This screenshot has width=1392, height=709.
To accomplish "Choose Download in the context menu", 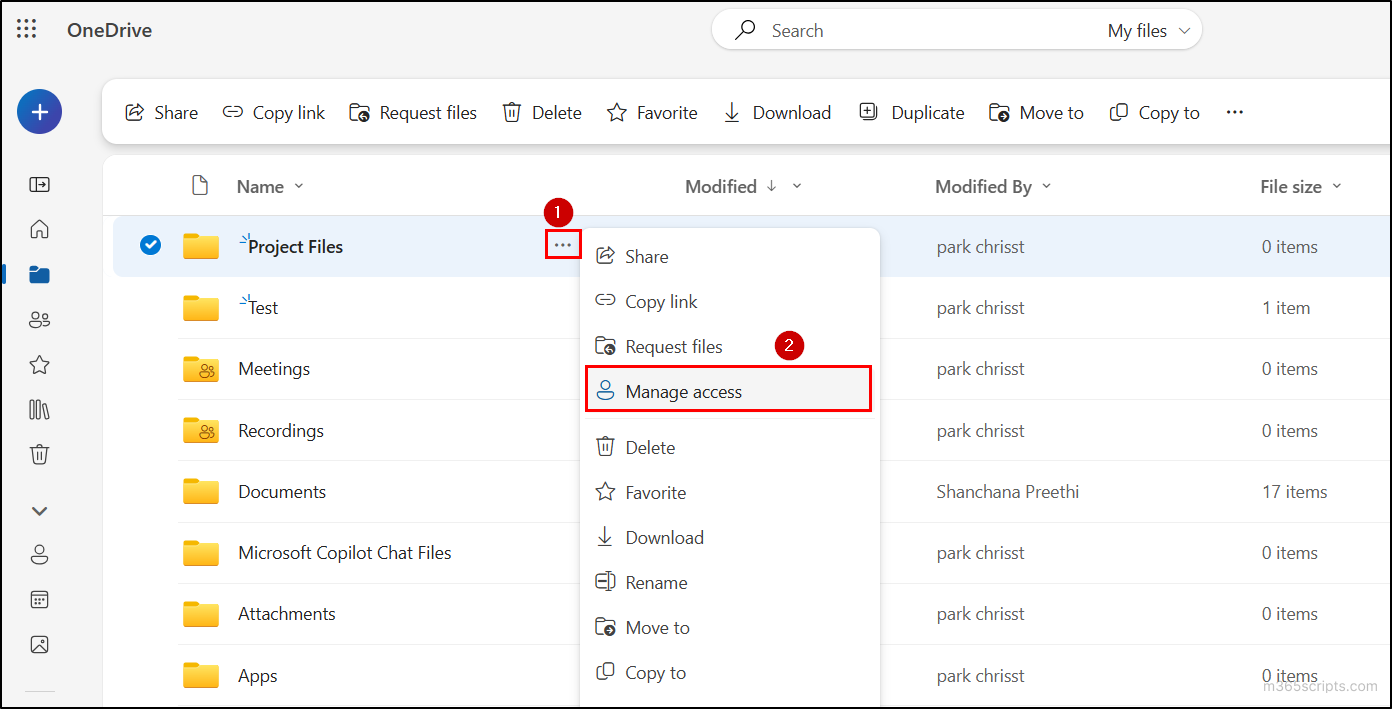I will pos(730,537).
